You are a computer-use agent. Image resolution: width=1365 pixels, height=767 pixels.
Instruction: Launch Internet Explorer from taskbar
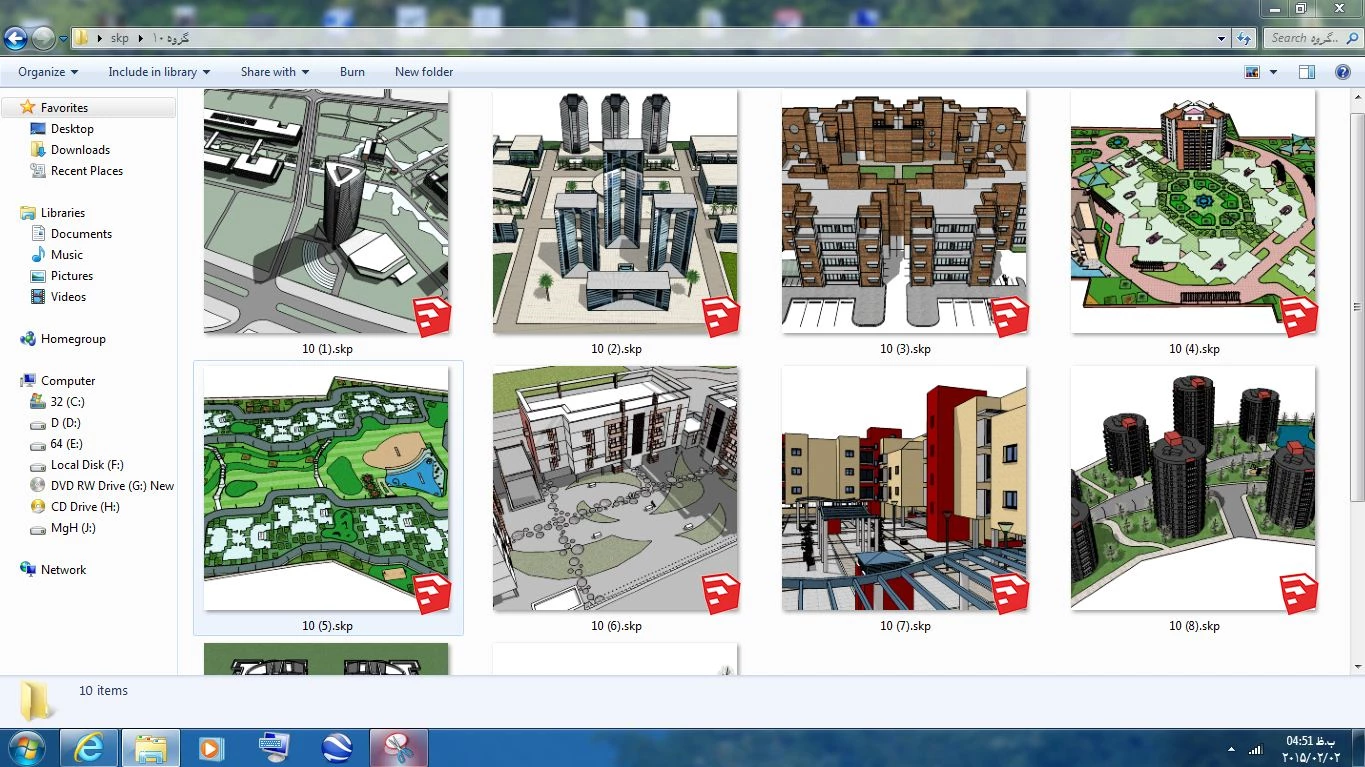tap(89, 748)
